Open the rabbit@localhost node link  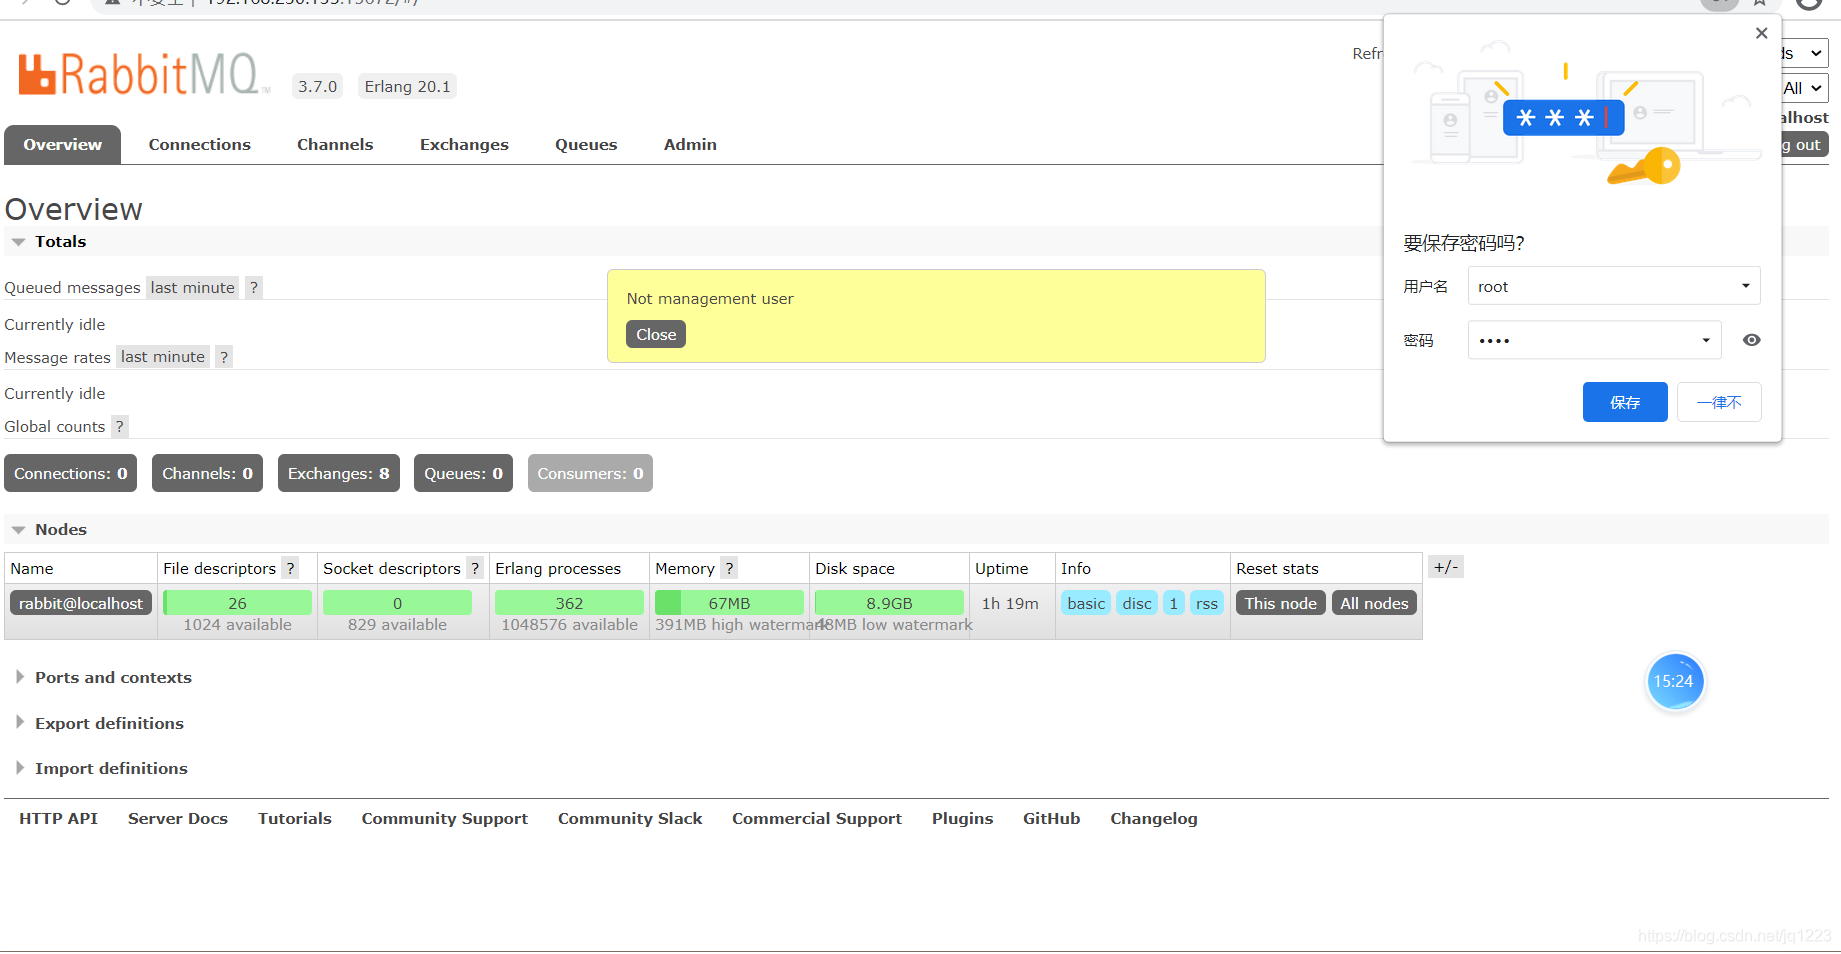(81, 603)
